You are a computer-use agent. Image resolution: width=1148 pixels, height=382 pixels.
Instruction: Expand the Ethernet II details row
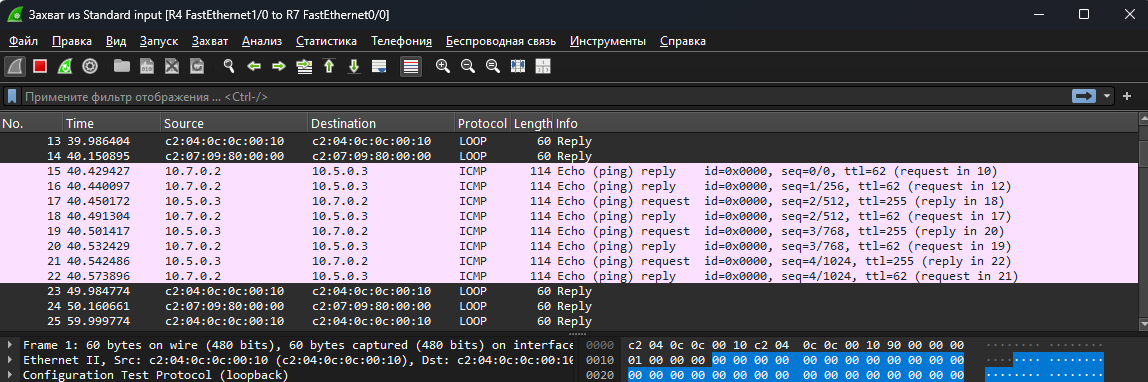coord(10,360)
